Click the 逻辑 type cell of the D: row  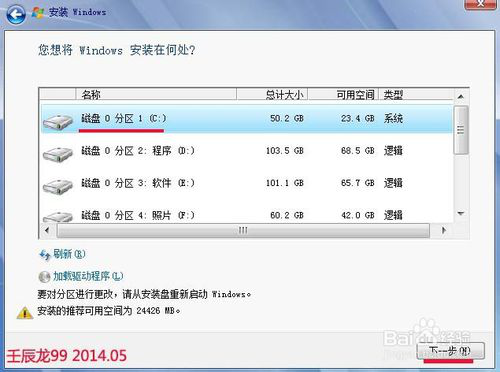click(393, 151)
